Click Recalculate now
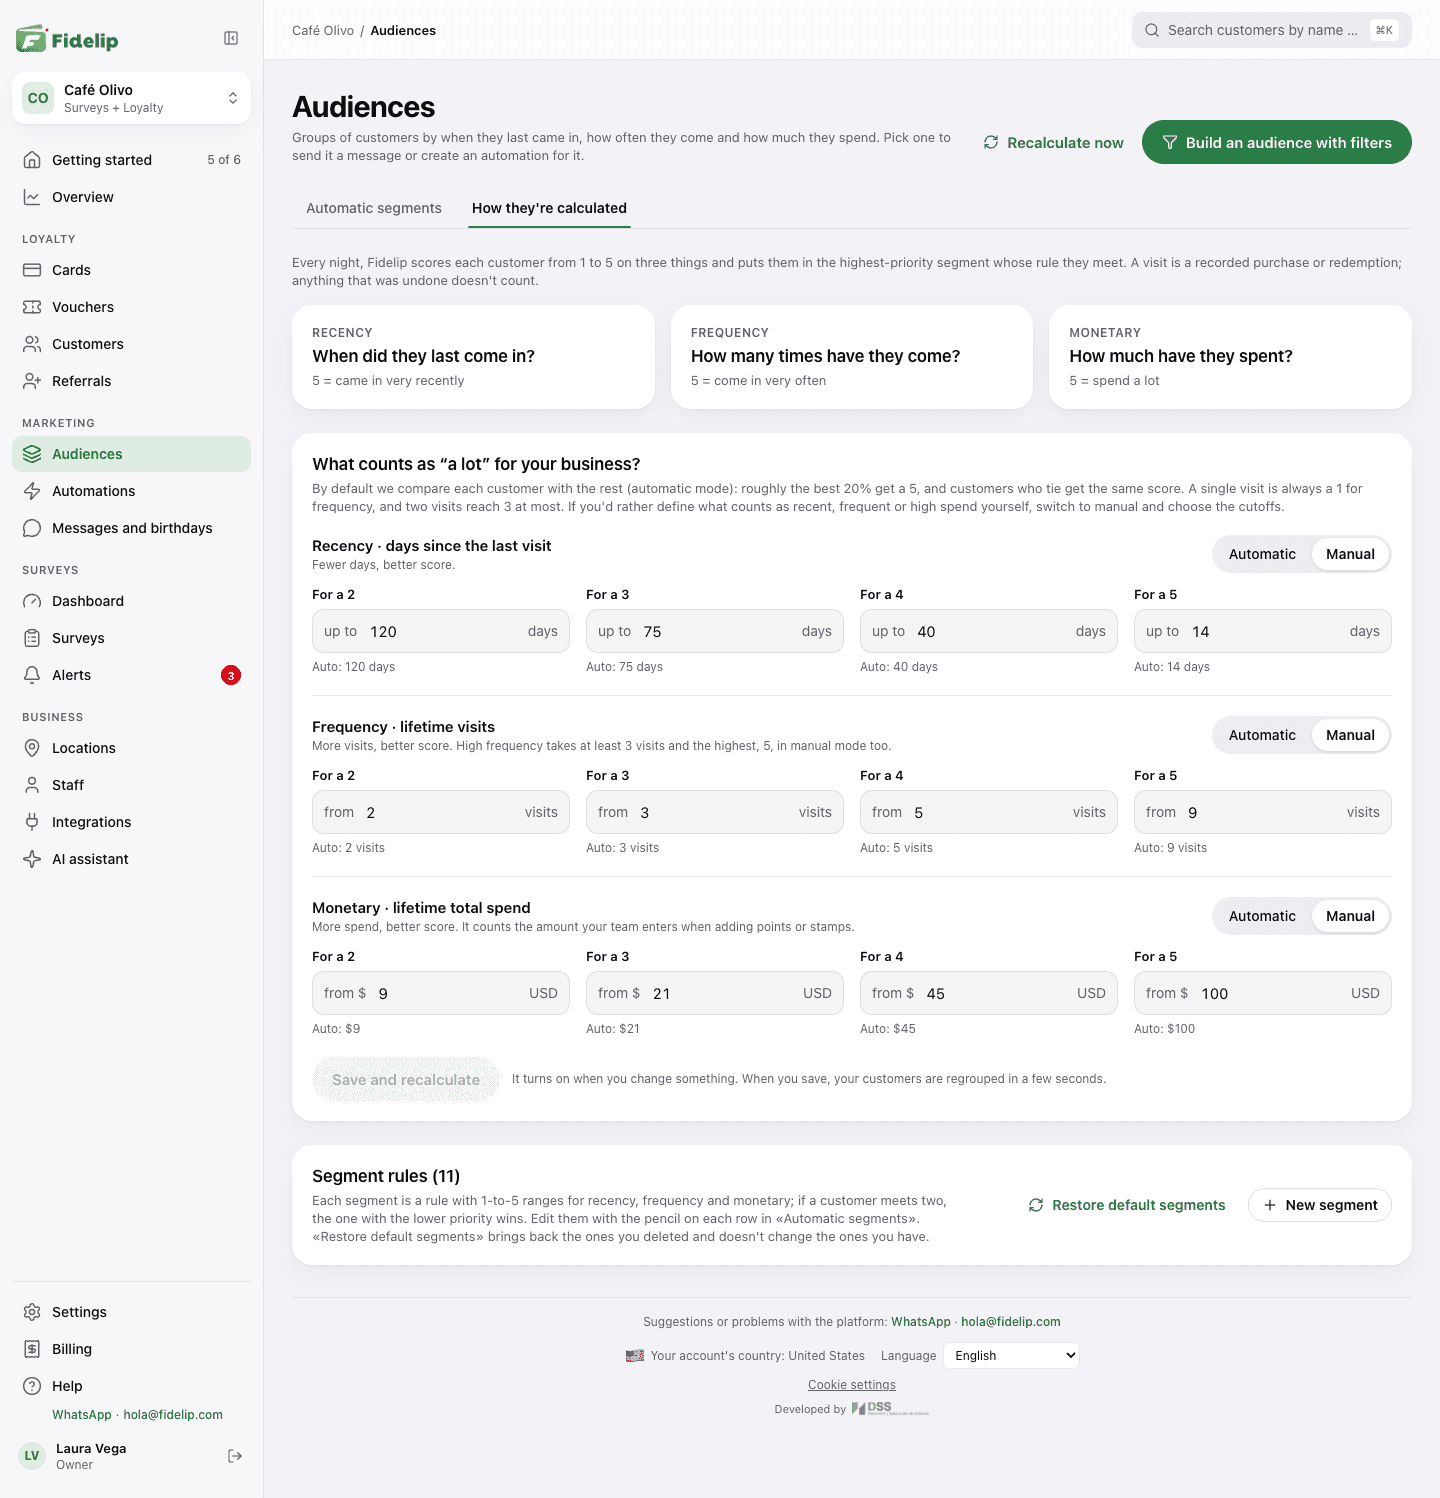Screen dimensions: 1440x1498 click(x=1053, y=143)
